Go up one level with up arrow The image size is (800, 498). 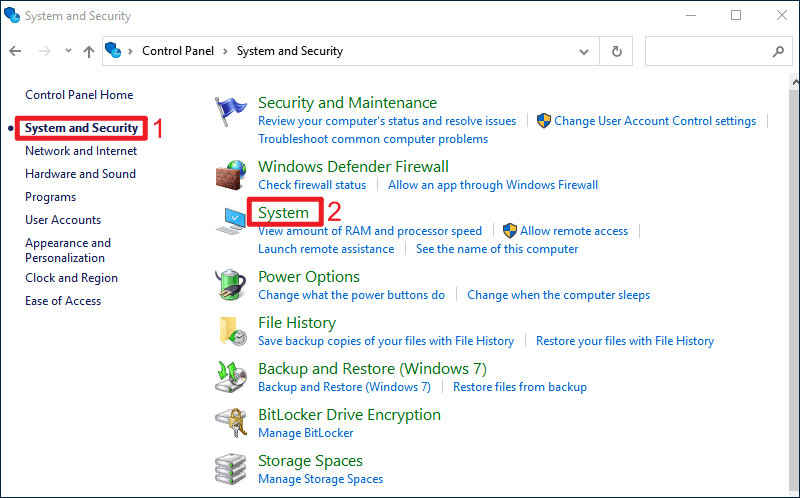coord(89,52)
